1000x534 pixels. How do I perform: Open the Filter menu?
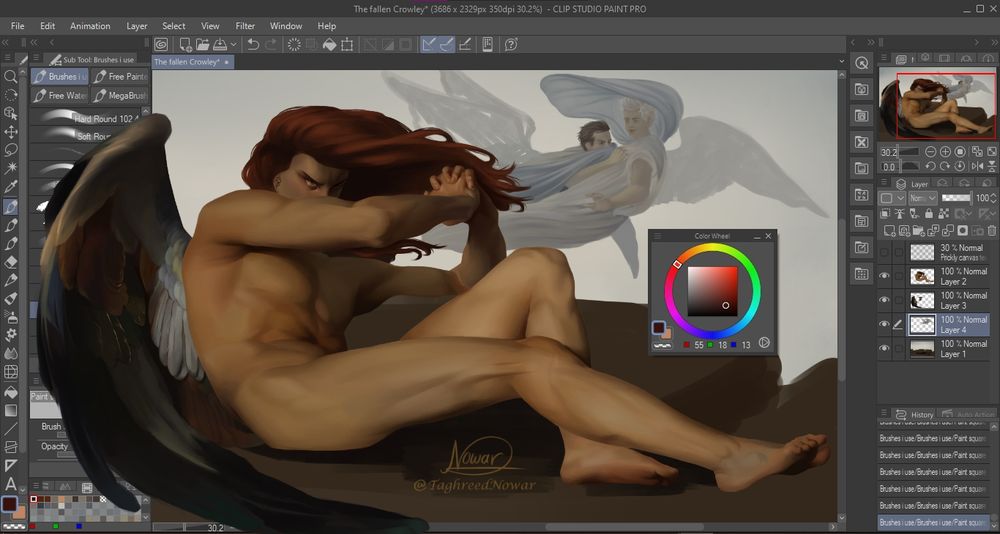pos(245,25)
